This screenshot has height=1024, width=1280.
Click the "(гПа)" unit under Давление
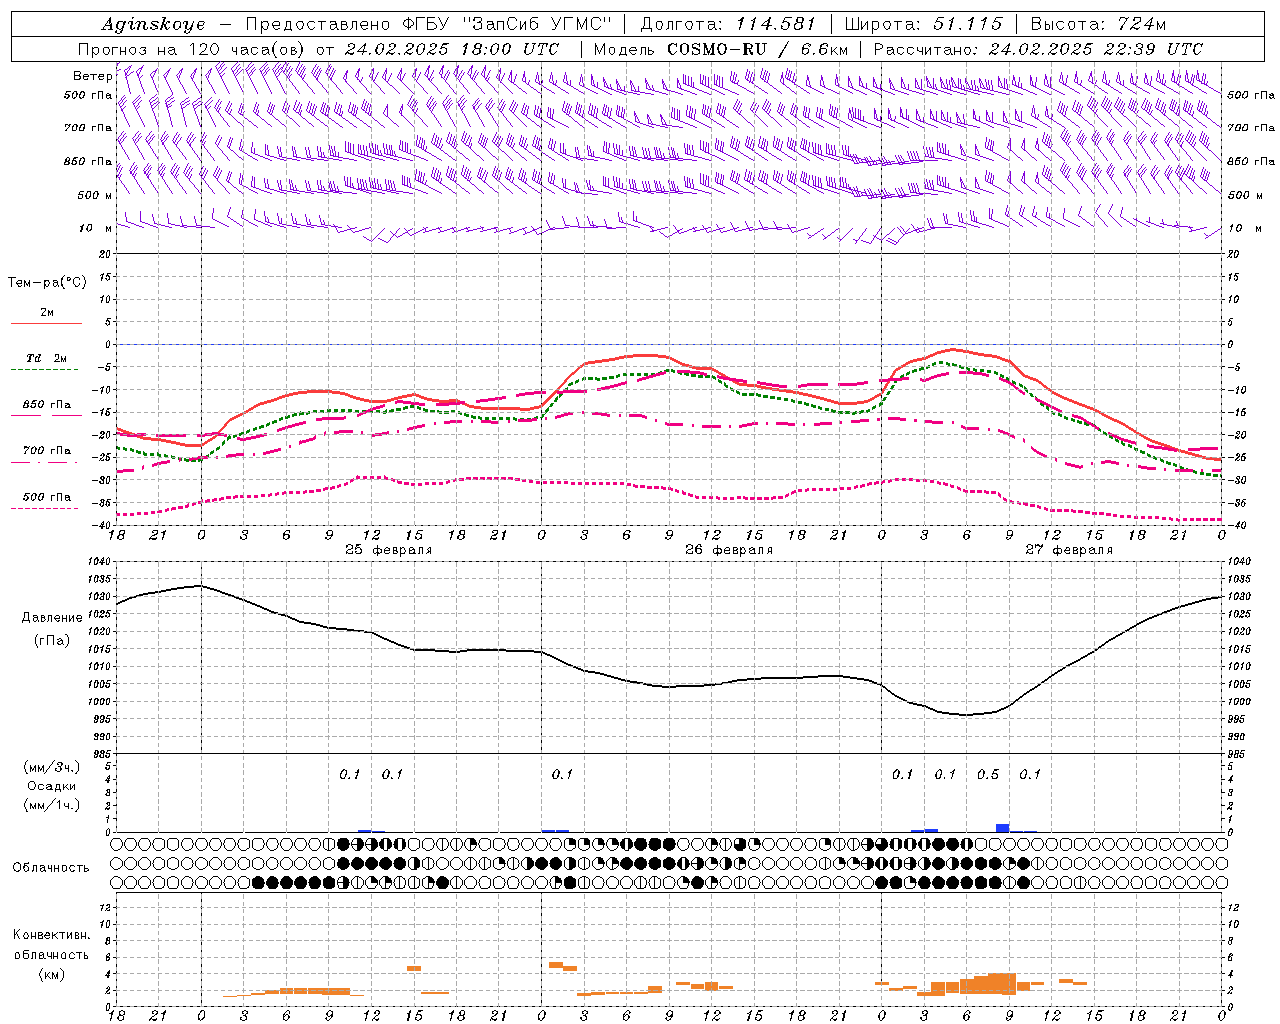coord(52,640)
